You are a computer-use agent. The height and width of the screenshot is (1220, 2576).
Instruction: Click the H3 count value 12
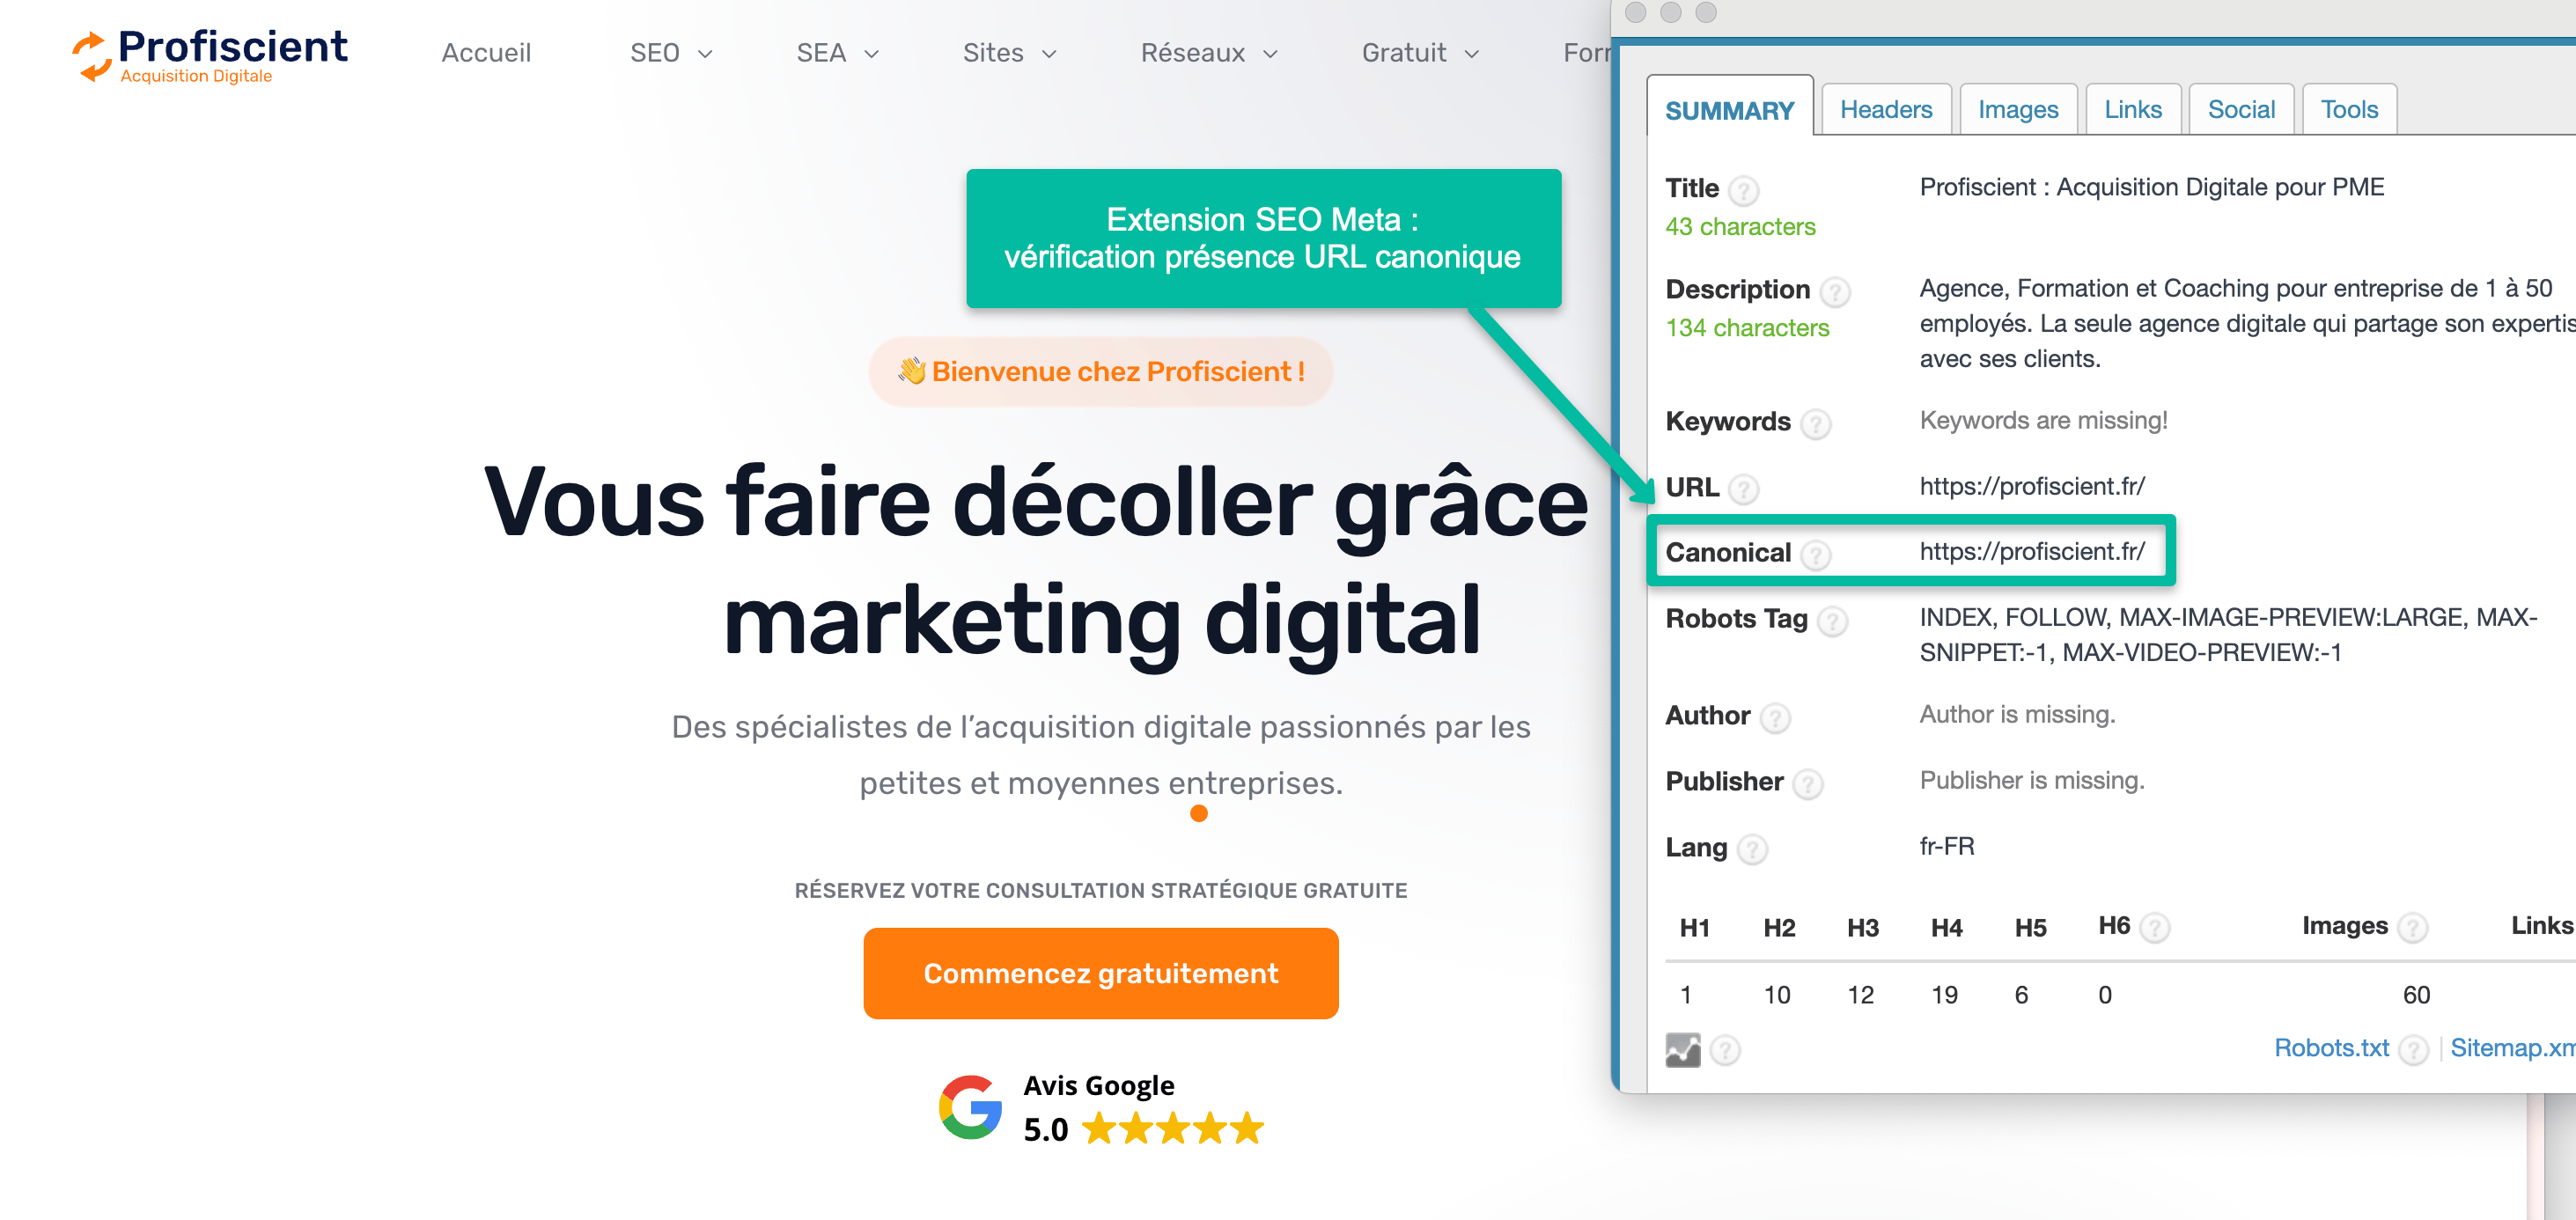(x=1860, y=995)
